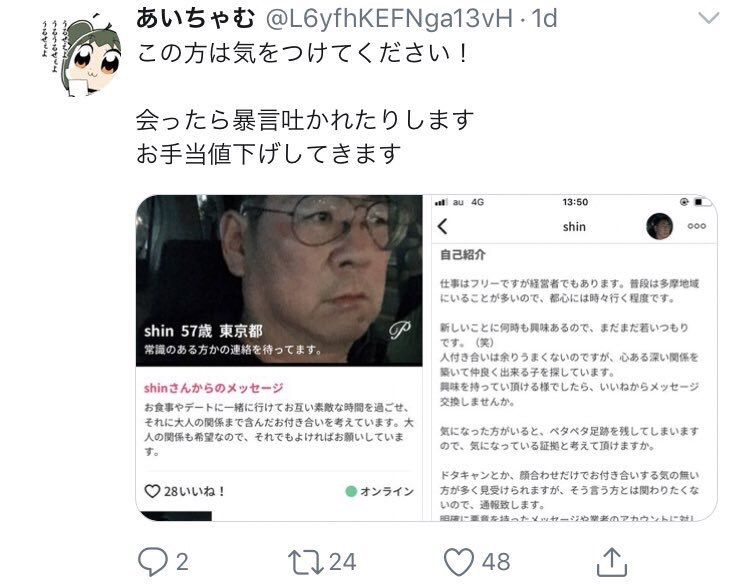The width and height of the screenshot is (750, 584).
Task: Open the @L6yfhKEFNga13vH handle link
Action: coord(389,19)
